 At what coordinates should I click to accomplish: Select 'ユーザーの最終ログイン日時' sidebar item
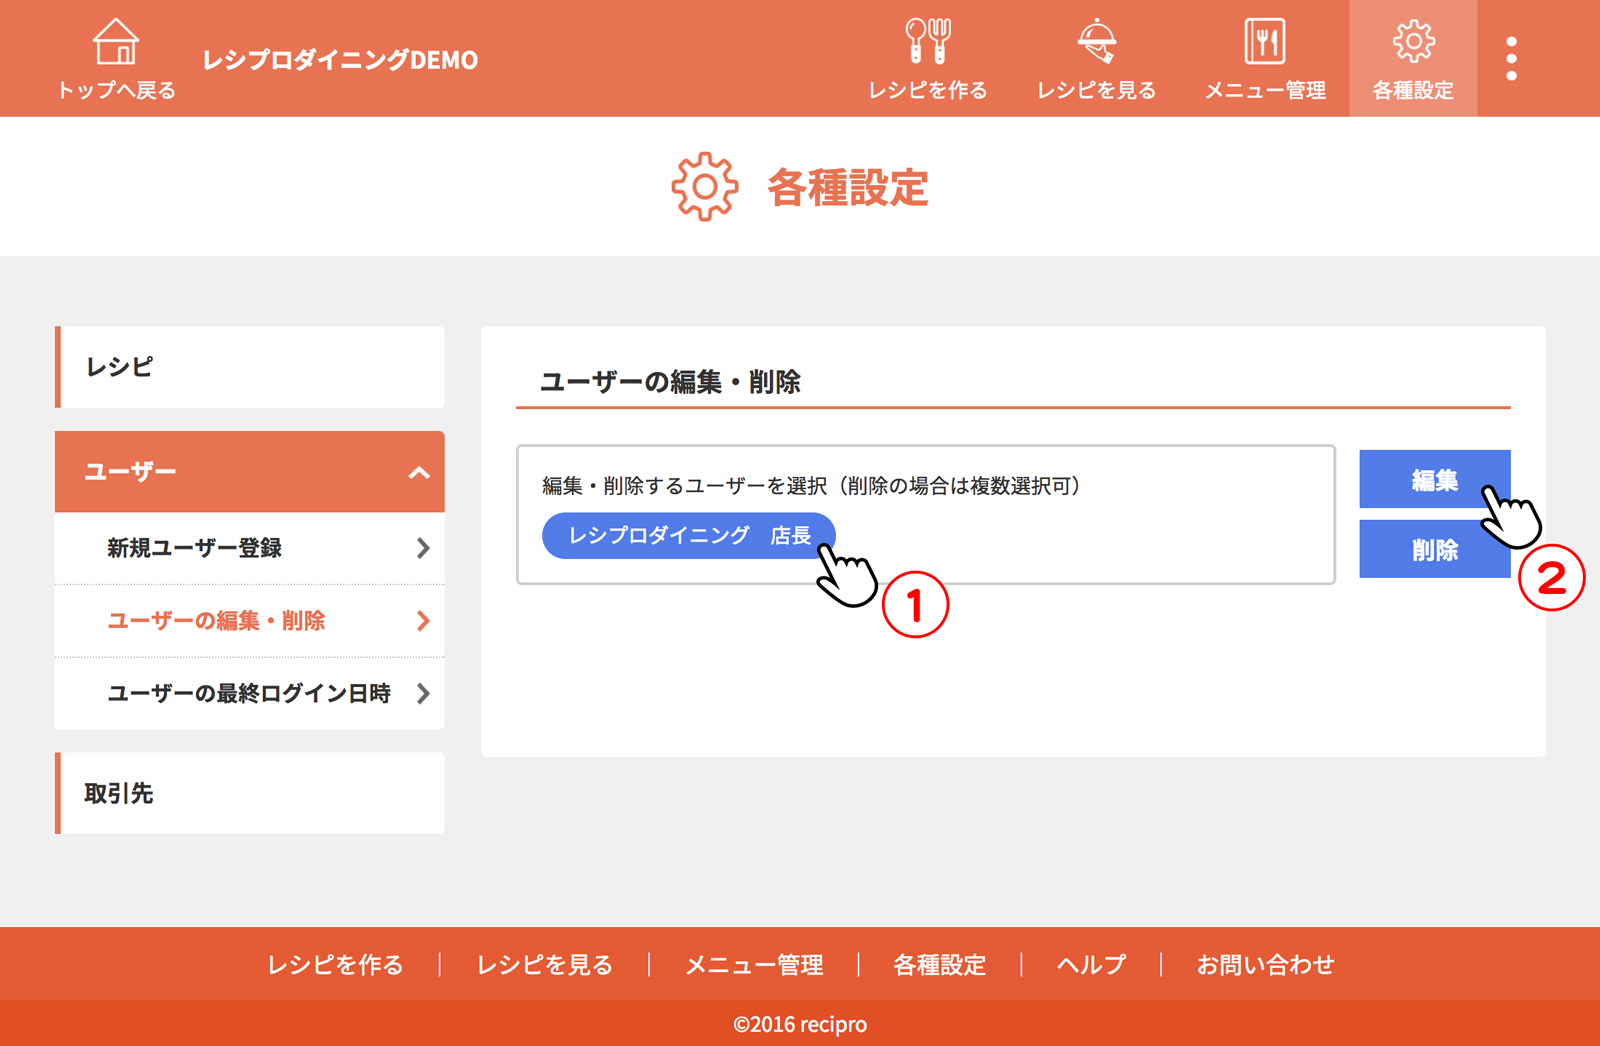[x=250, y=693]
